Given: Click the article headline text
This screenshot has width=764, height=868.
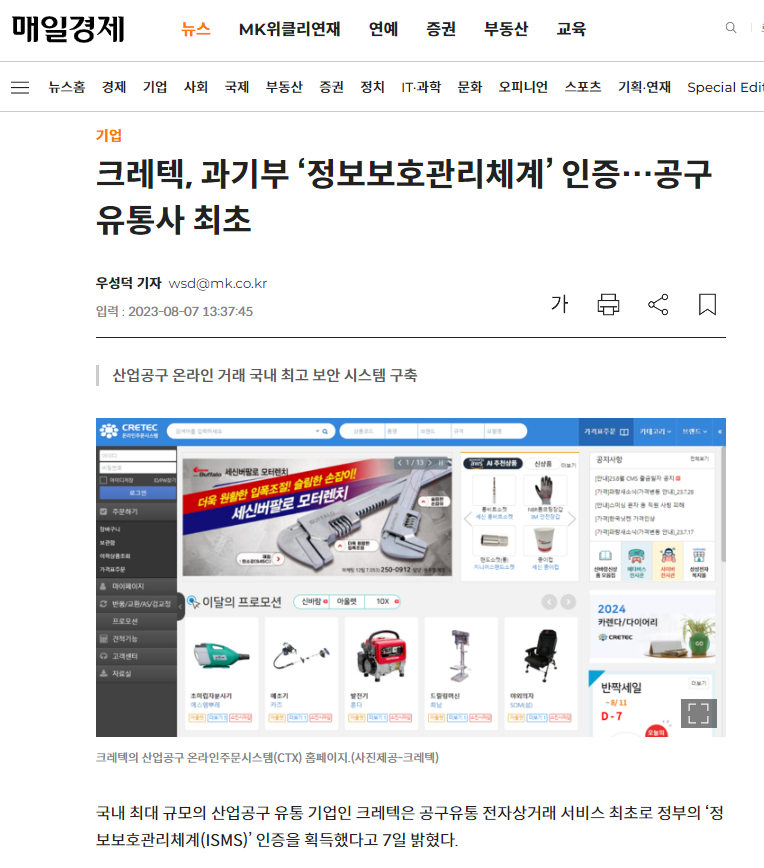Looking at the screenshot, I should [x=404, y=197].
